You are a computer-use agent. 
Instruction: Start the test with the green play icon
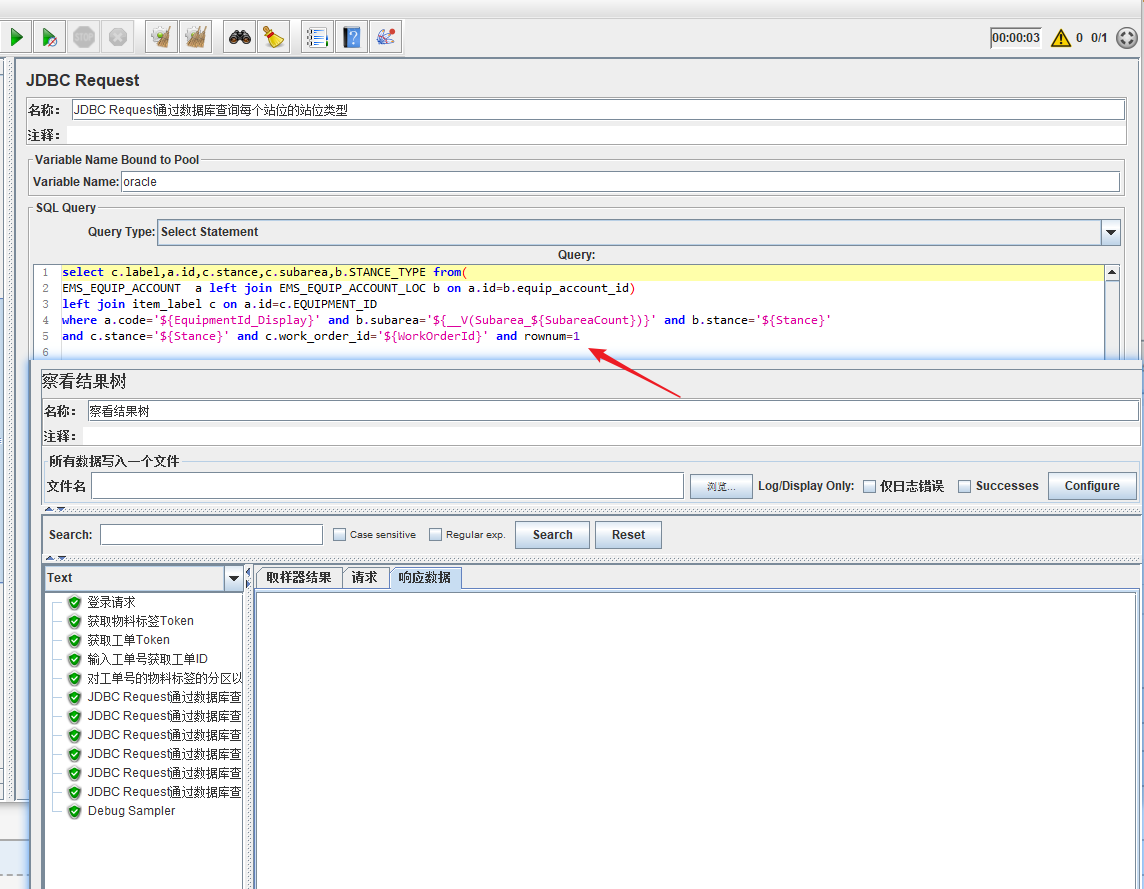(16, 36)
